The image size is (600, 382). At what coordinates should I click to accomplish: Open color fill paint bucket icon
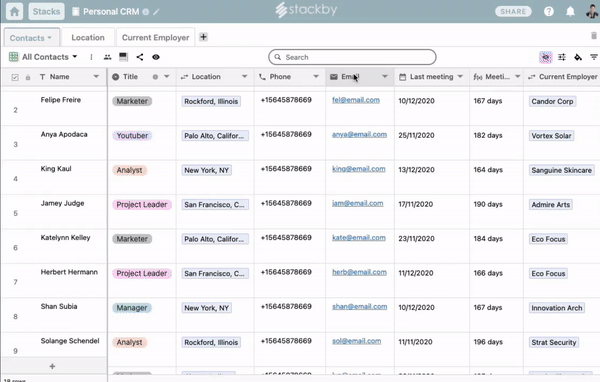click(578, 57)
